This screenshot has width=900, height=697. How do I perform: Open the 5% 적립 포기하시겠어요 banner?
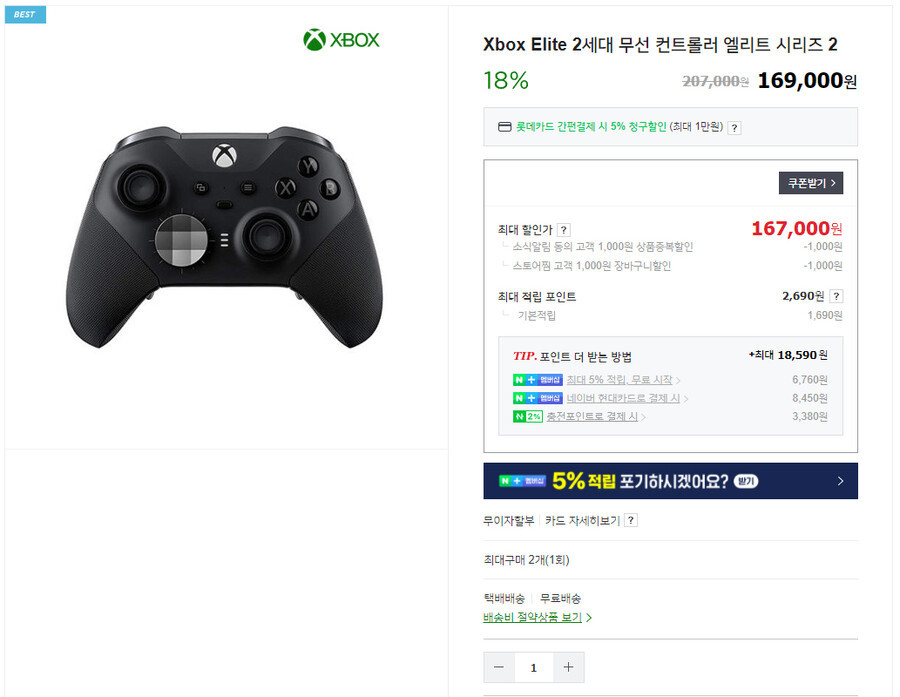pyautogui.click(x=670, y=481)
